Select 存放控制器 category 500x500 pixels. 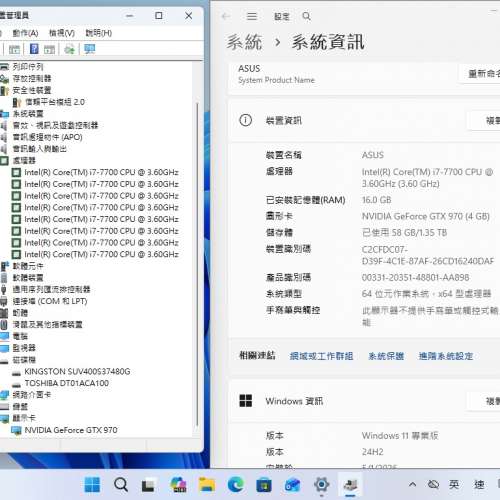(32, 78)
